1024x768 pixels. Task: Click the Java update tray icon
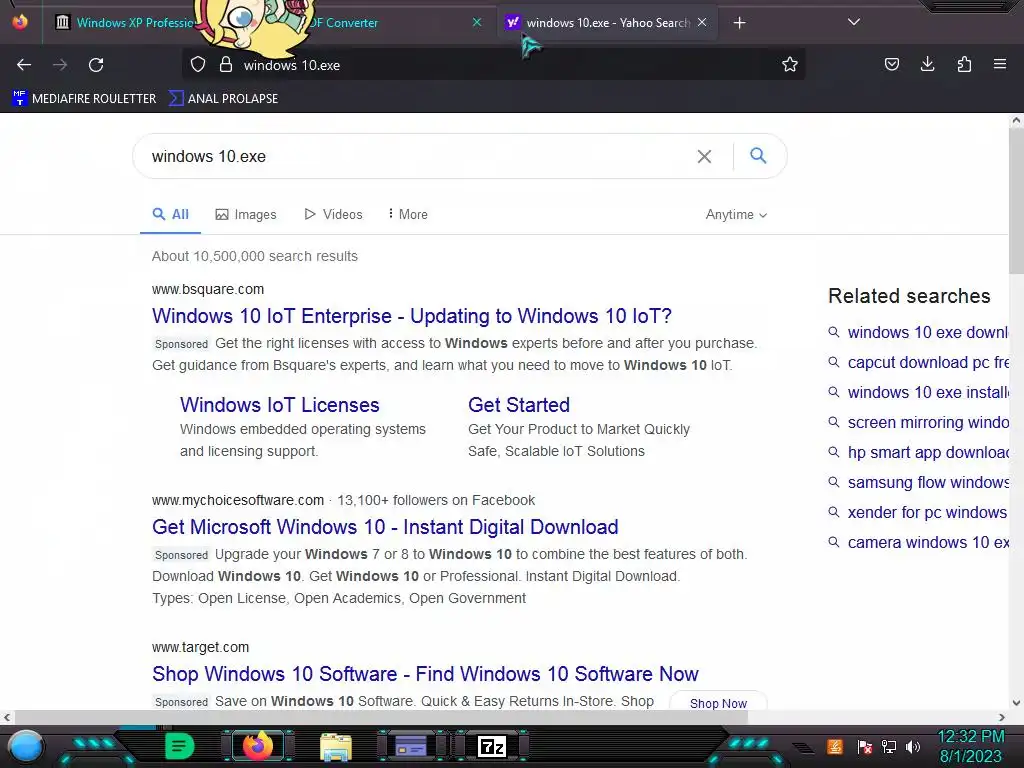(835, 746)
